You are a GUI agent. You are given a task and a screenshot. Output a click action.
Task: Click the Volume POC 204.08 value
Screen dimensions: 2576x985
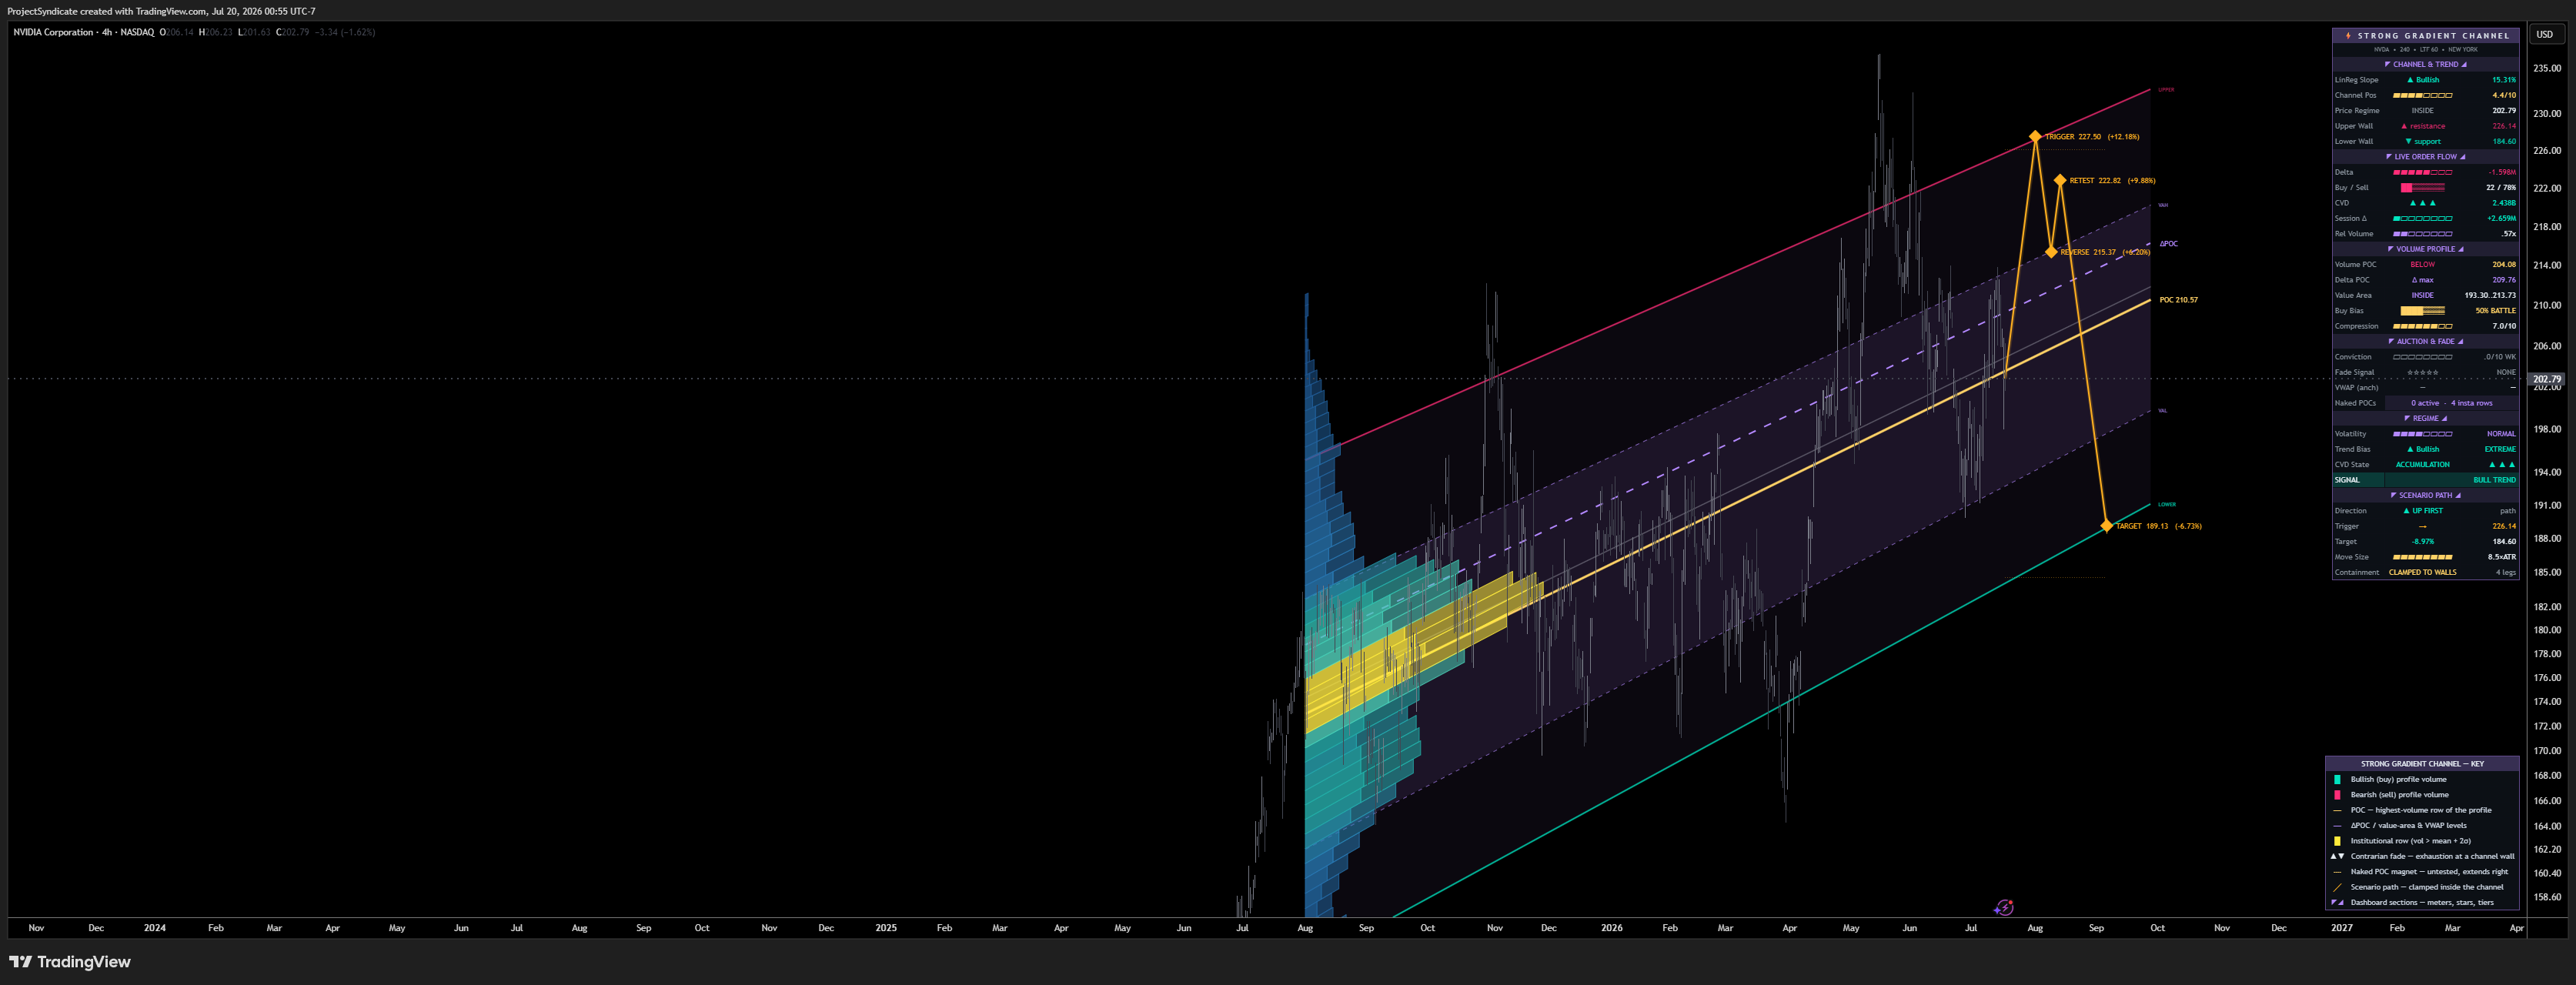click(2503, 265)
